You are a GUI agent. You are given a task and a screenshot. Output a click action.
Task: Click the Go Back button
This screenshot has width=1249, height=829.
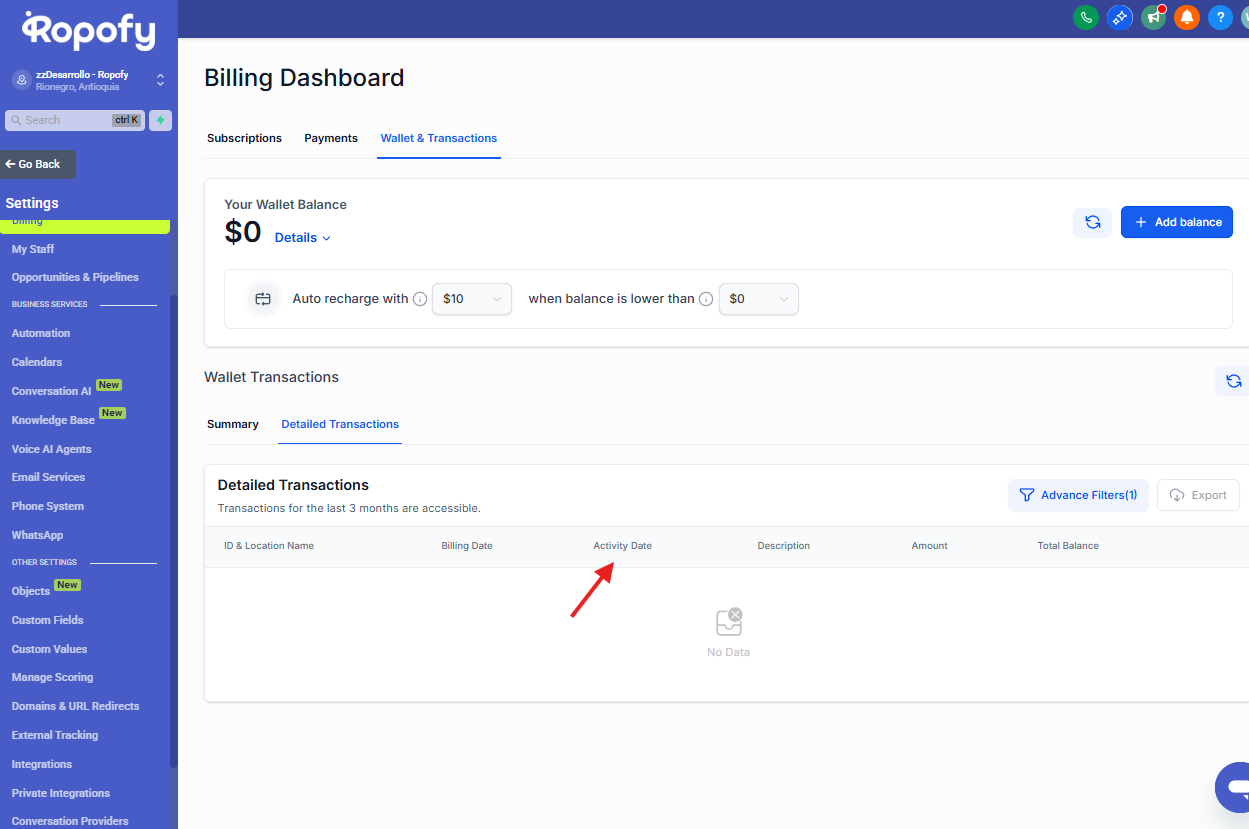(38, 164)
